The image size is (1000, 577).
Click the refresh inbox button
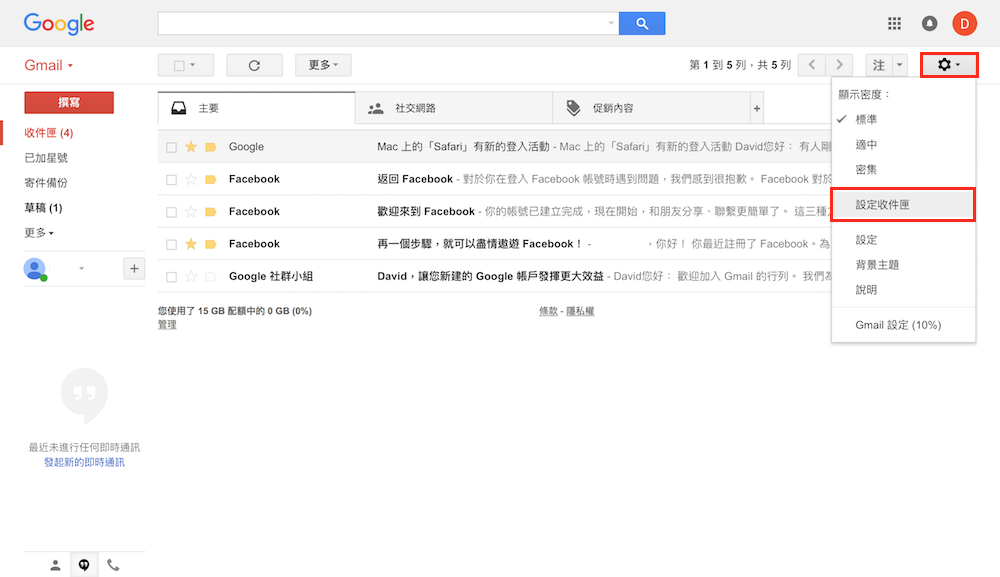pyautogui.click(x=254, y=65)
